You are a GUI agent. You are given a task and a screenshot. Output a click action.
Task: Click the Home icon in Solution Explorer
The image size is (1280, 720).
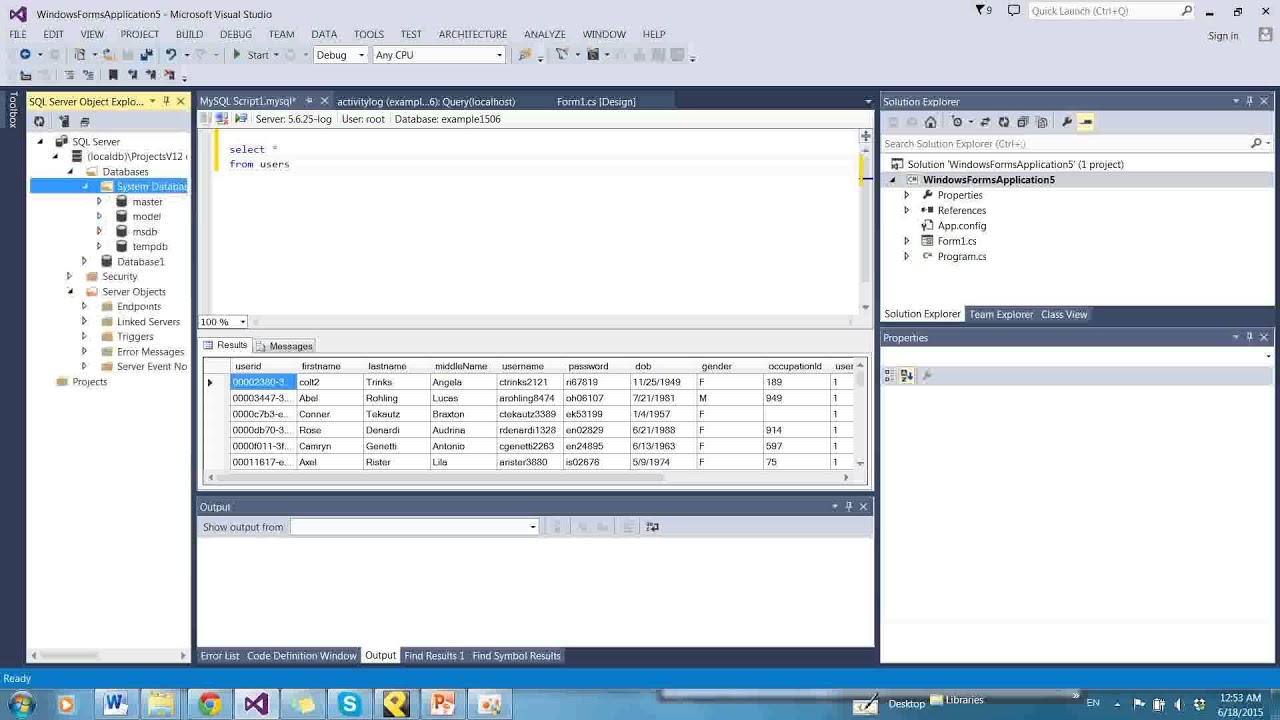click(x=930, y=122)
